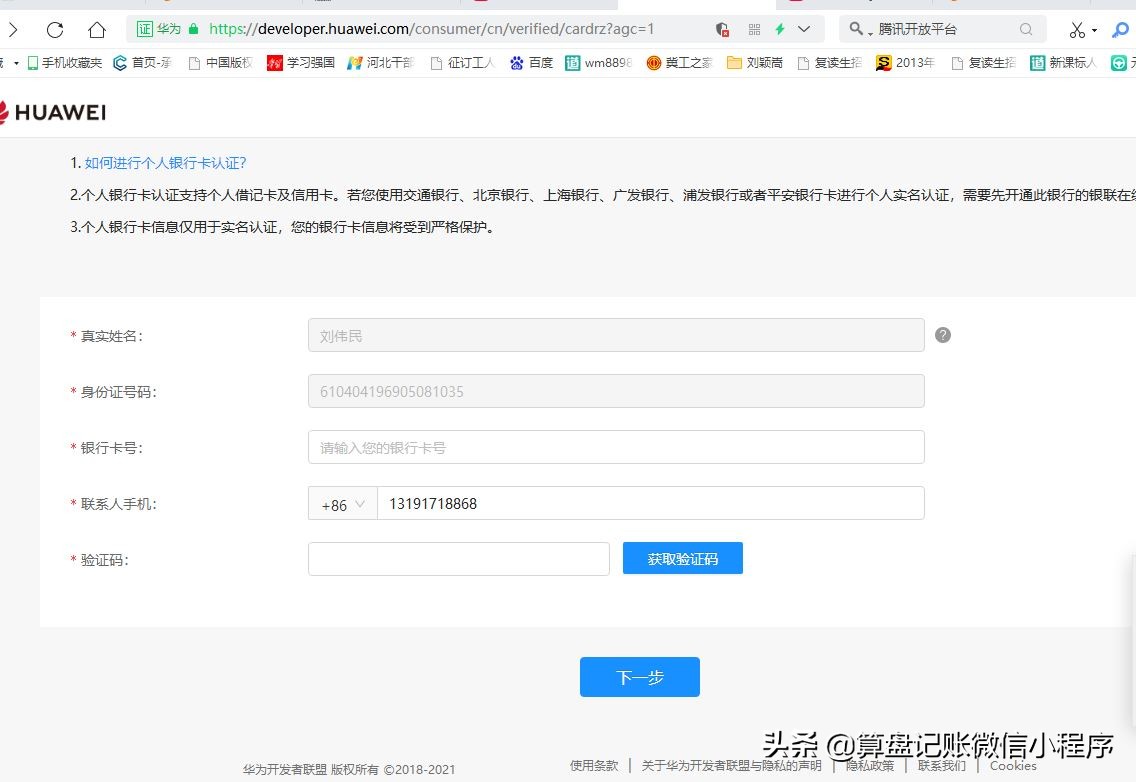
Task: Click inside the 银行卡号 input field
Action: (x=615, y=447)
